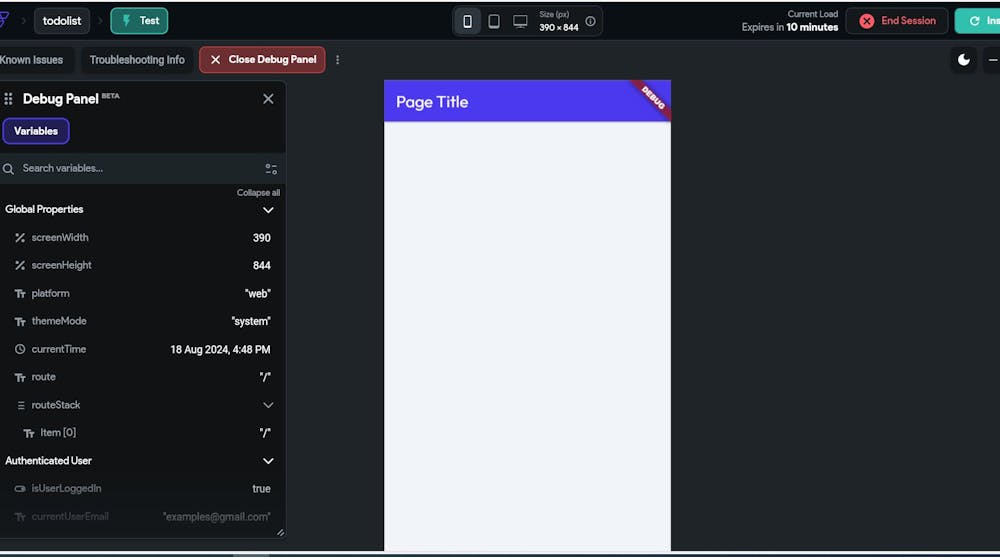Click the route text type icon

point(20,377)
